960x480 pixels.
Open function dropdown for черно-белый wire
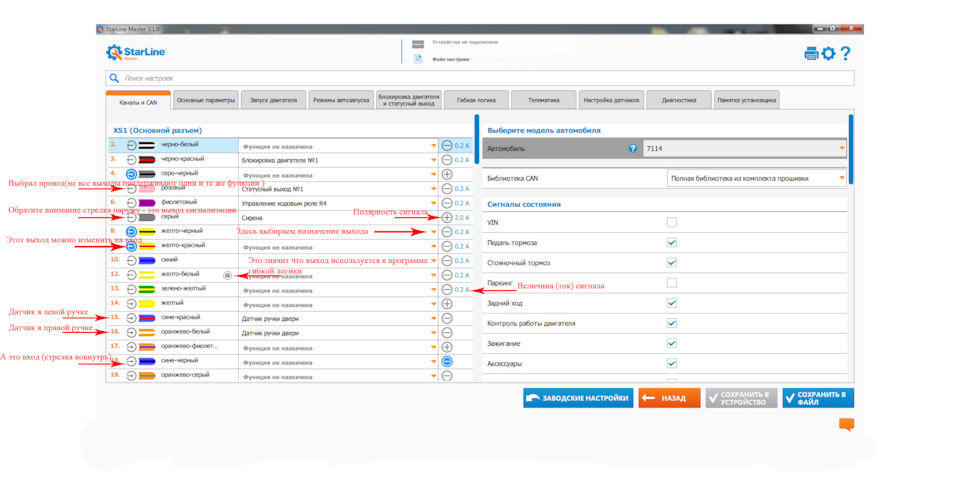[338, 146]
